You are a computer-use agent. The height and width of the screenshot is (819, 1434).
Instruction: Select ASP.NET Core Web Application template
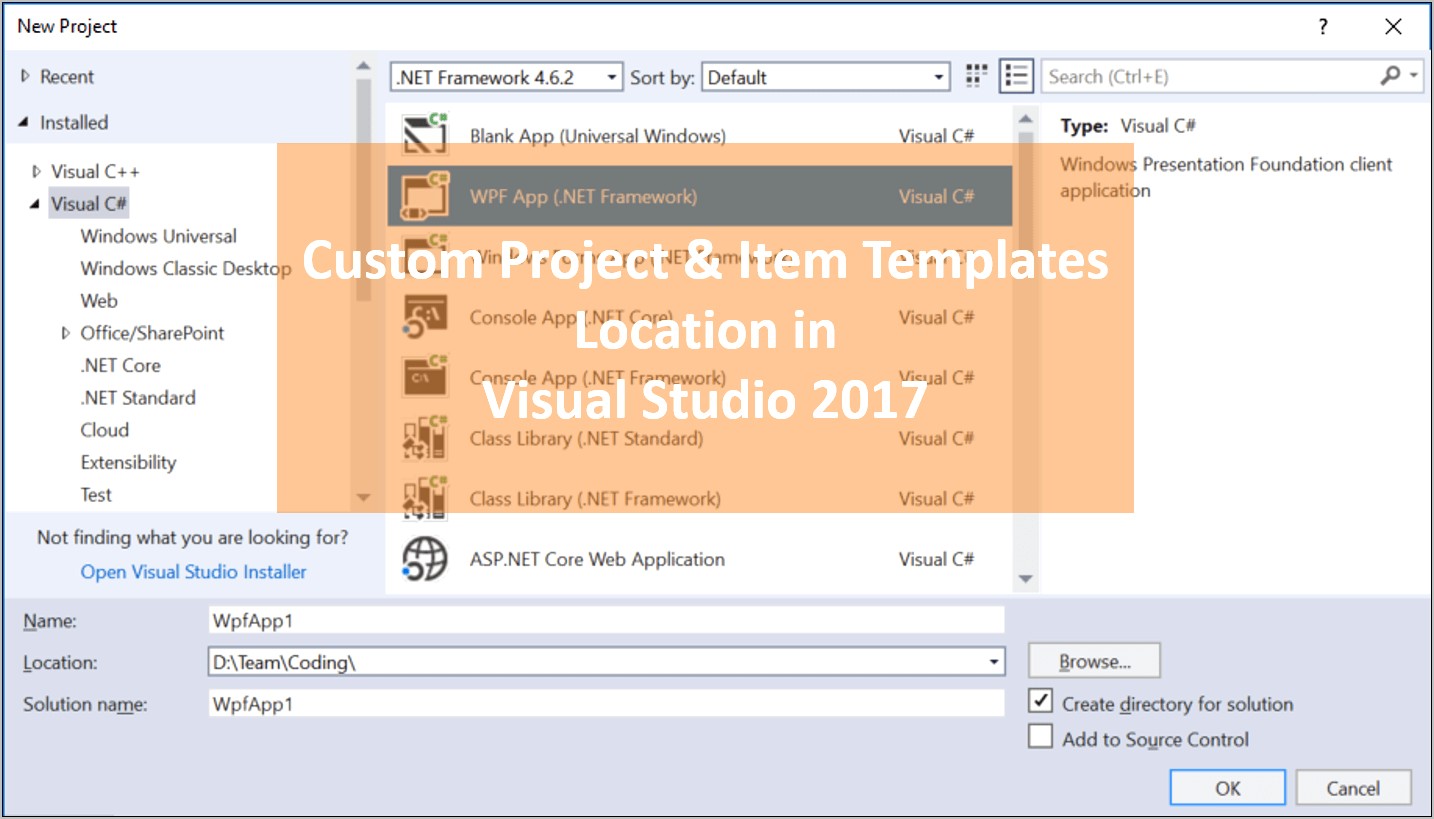tap(700, 558)
